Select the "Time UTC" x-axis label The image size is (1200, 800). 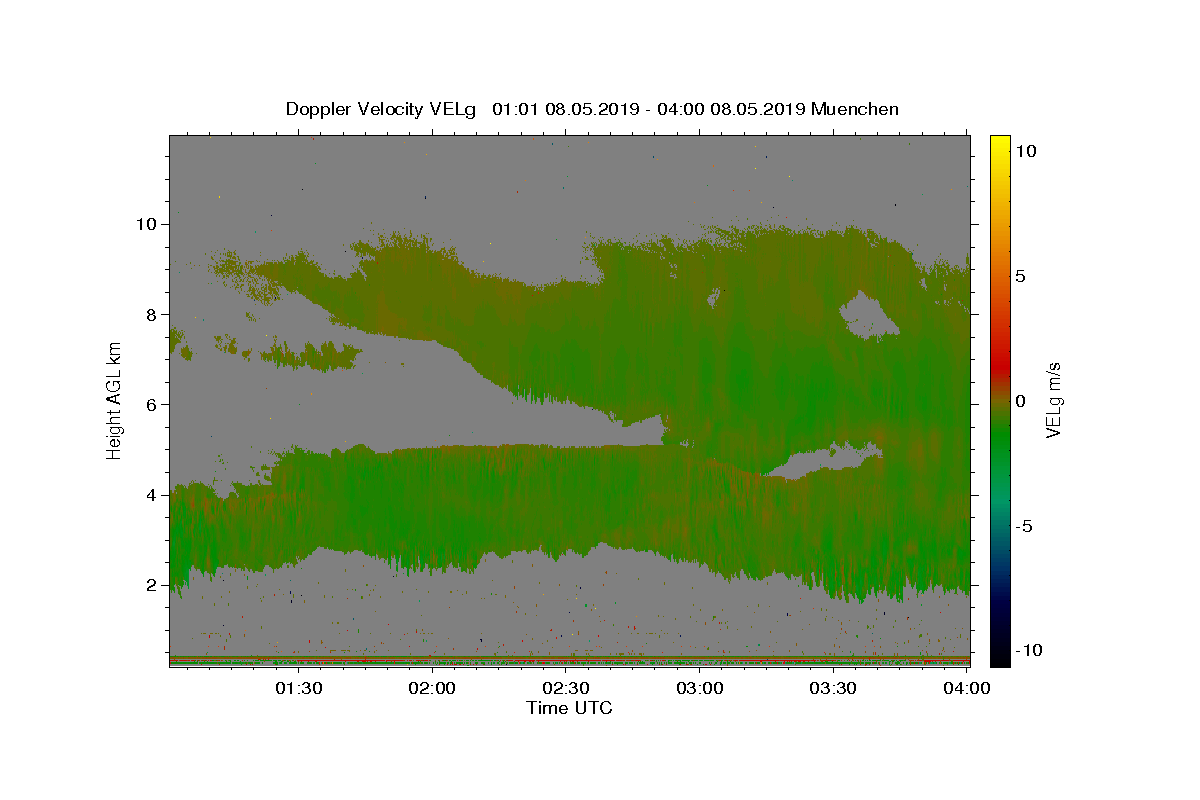point(569,708)
